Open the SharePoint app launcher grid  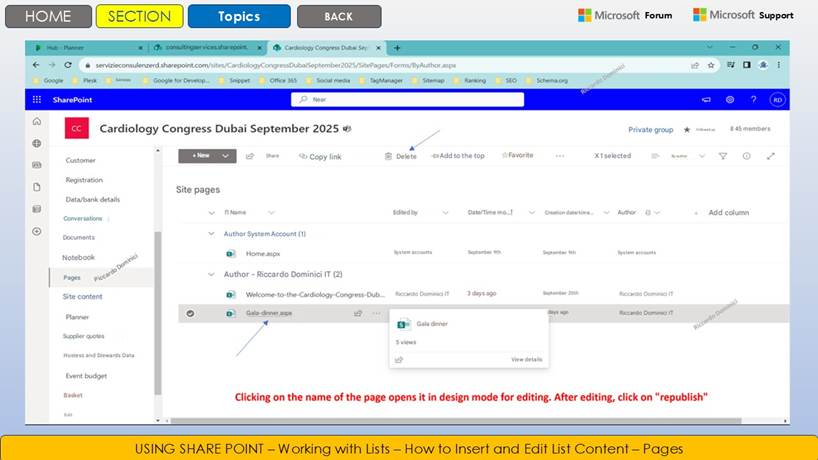(37, 100)
